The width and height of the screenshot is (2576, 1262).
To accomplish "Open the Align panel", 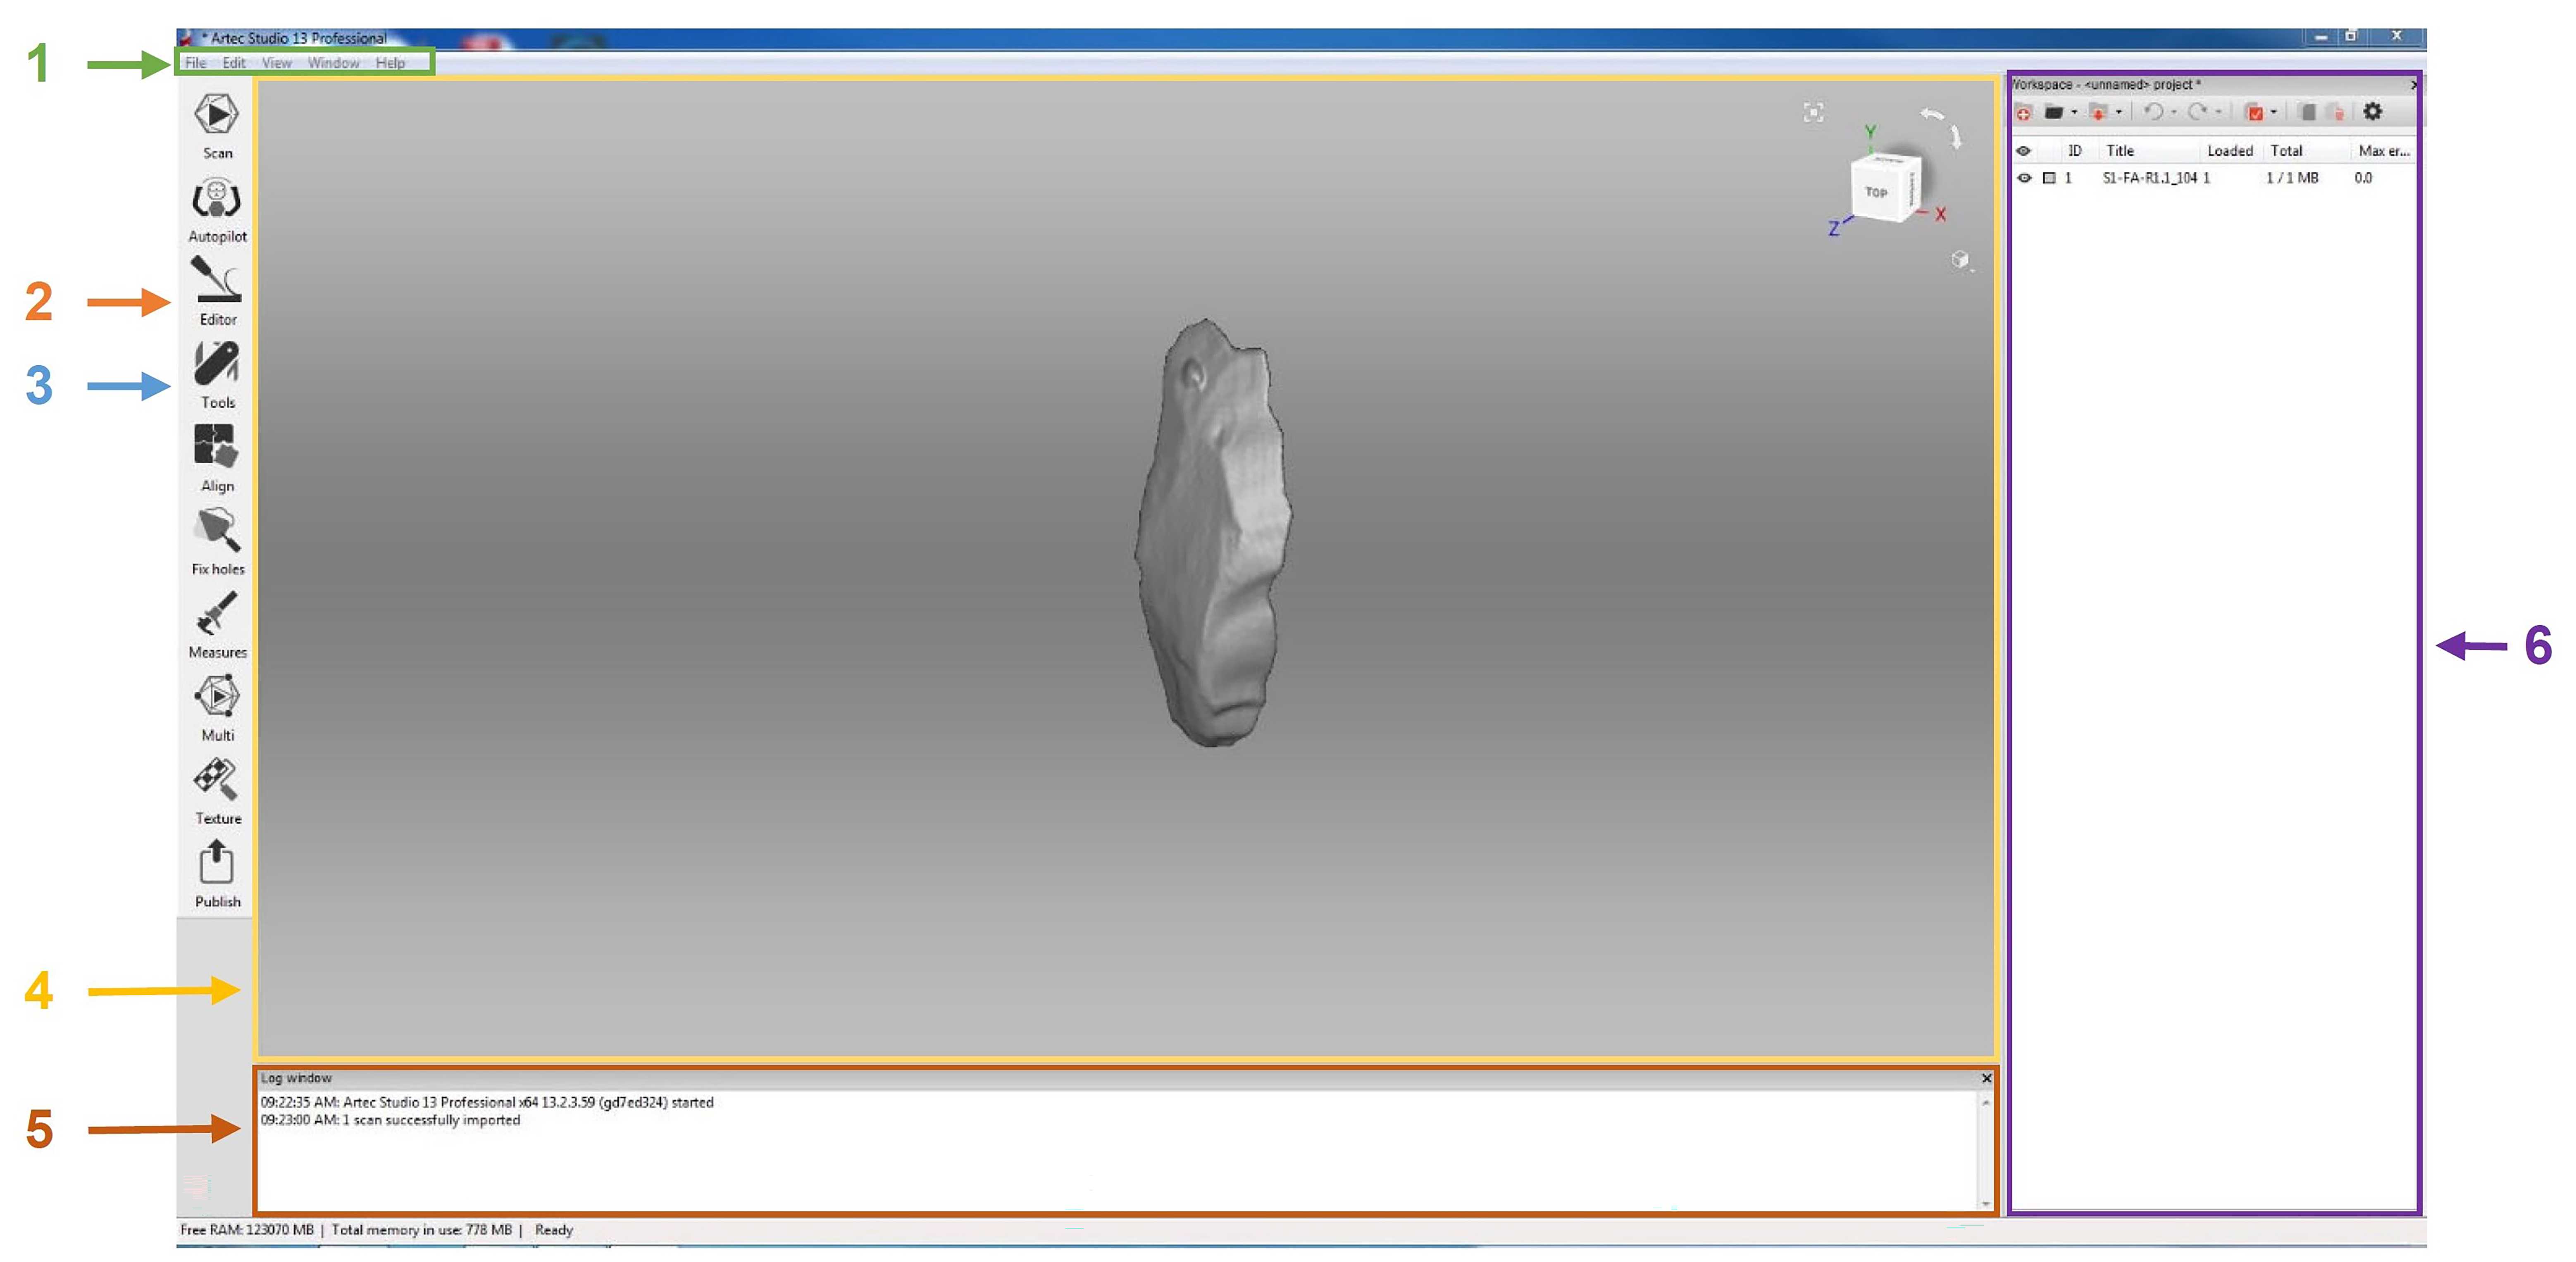I will (217, 458).
